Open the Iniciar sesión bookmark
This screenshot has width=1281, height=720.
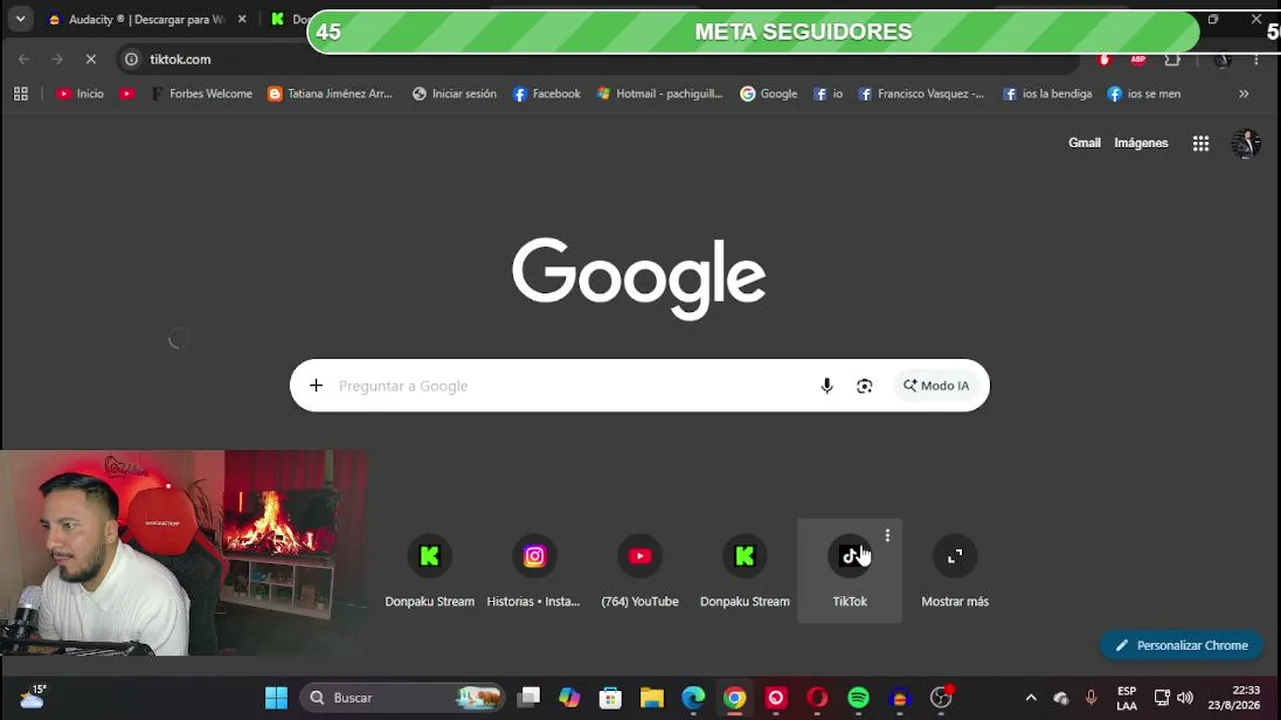(455, 93)
